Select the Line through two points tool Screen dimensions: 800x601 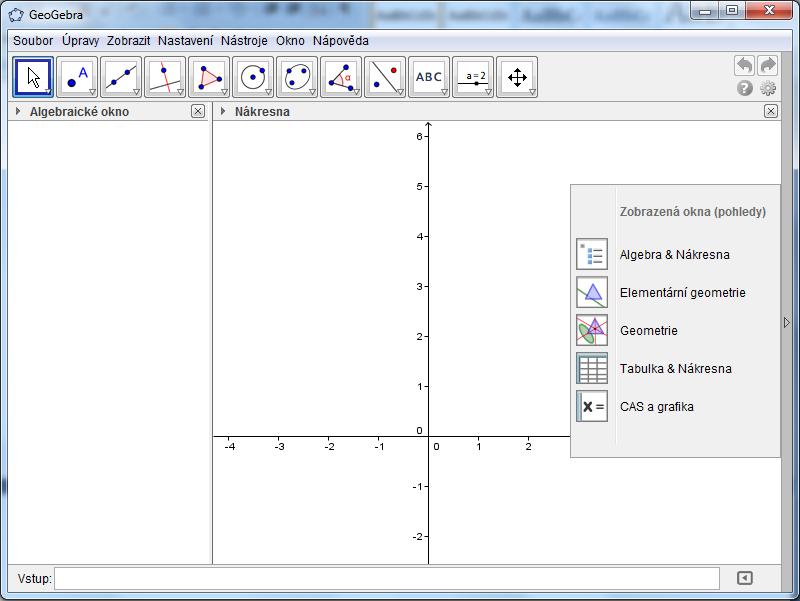[x=121, y=77]
